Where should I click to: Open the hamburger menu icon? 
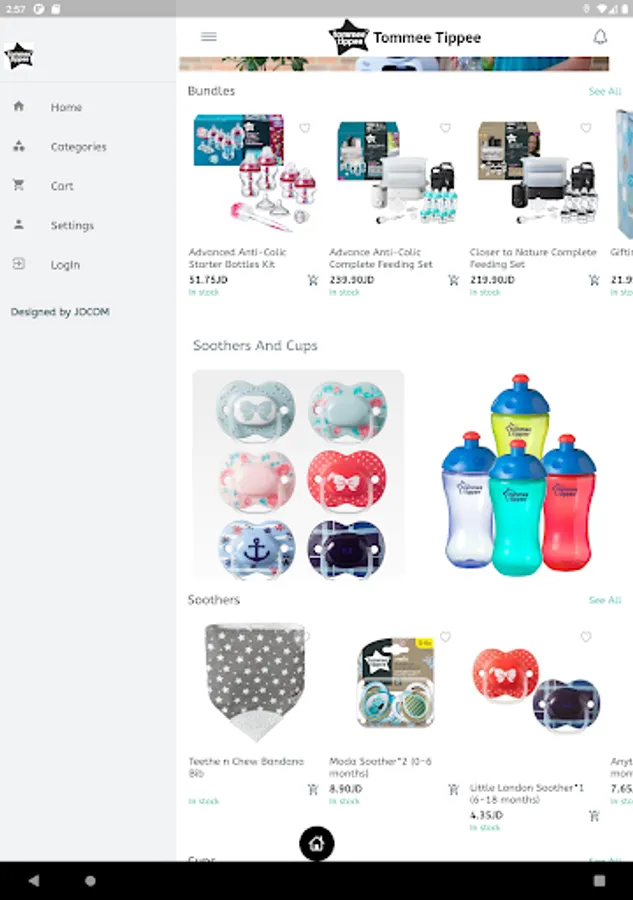[209, 37]
